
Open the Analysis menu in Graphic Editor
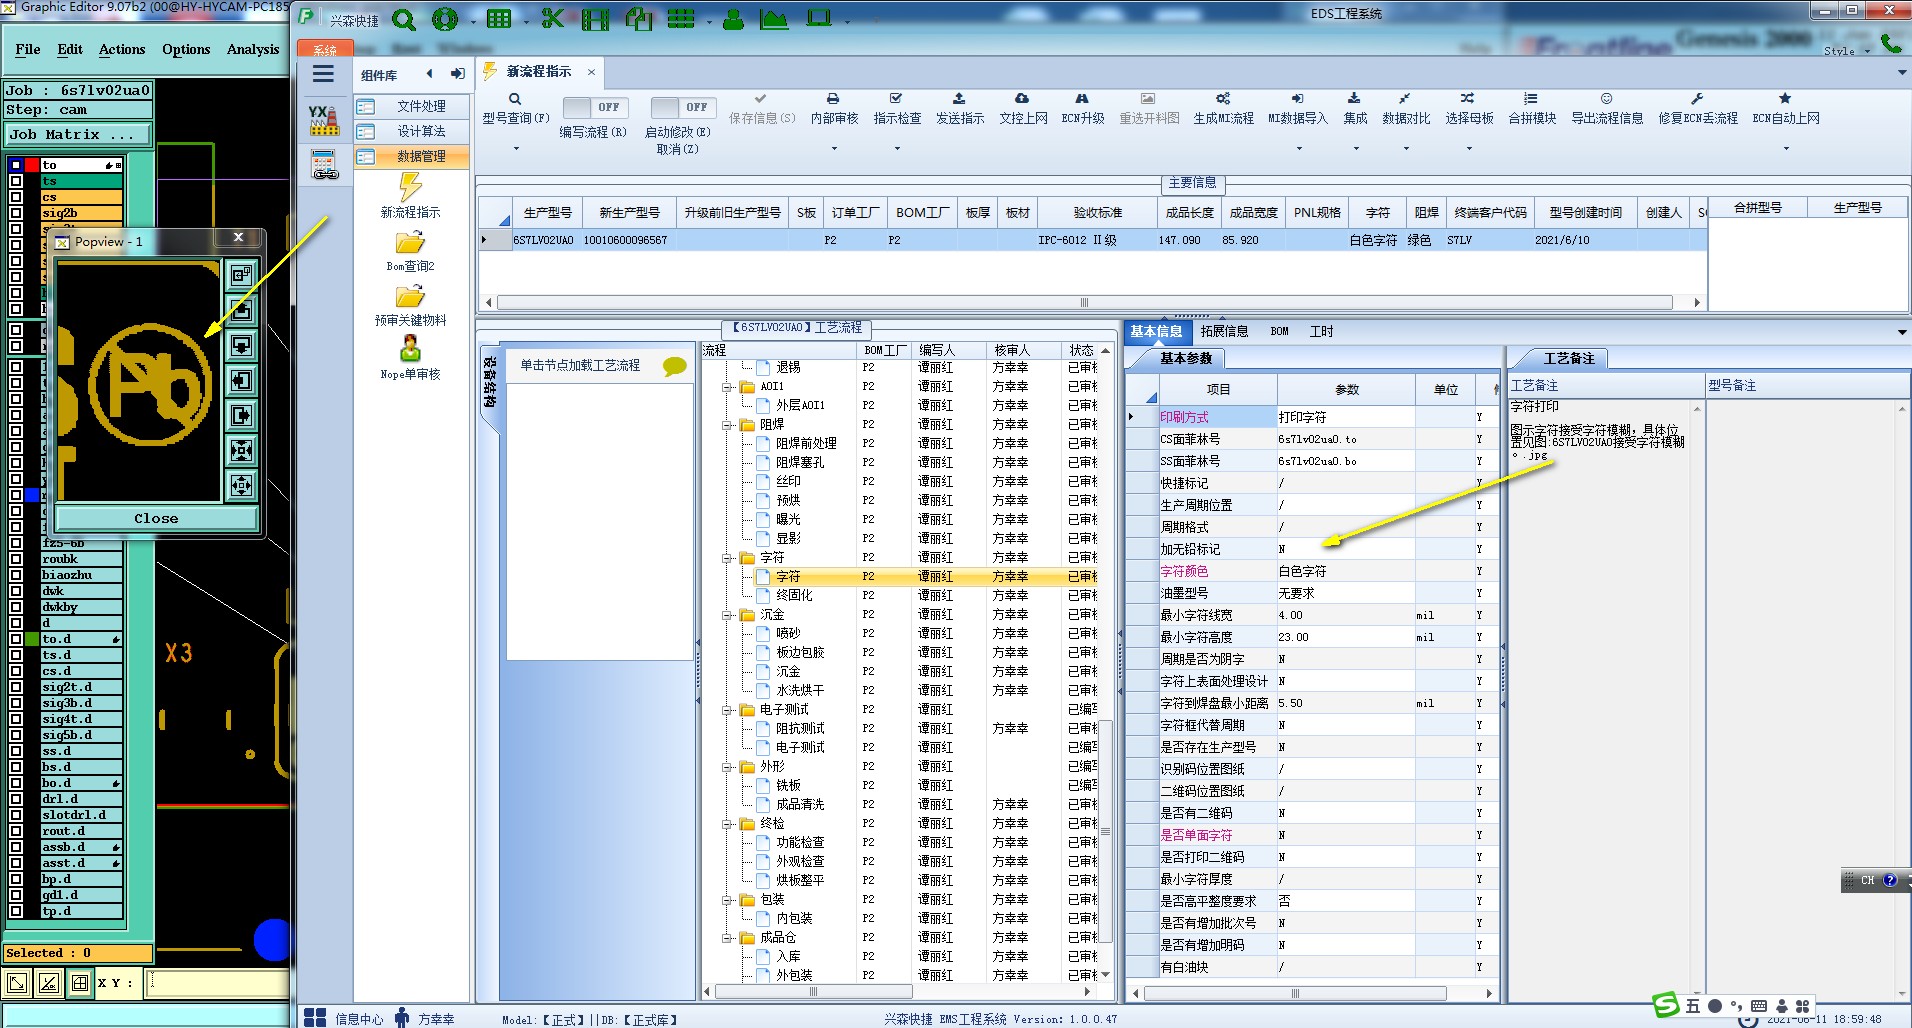tap(253, 49)
